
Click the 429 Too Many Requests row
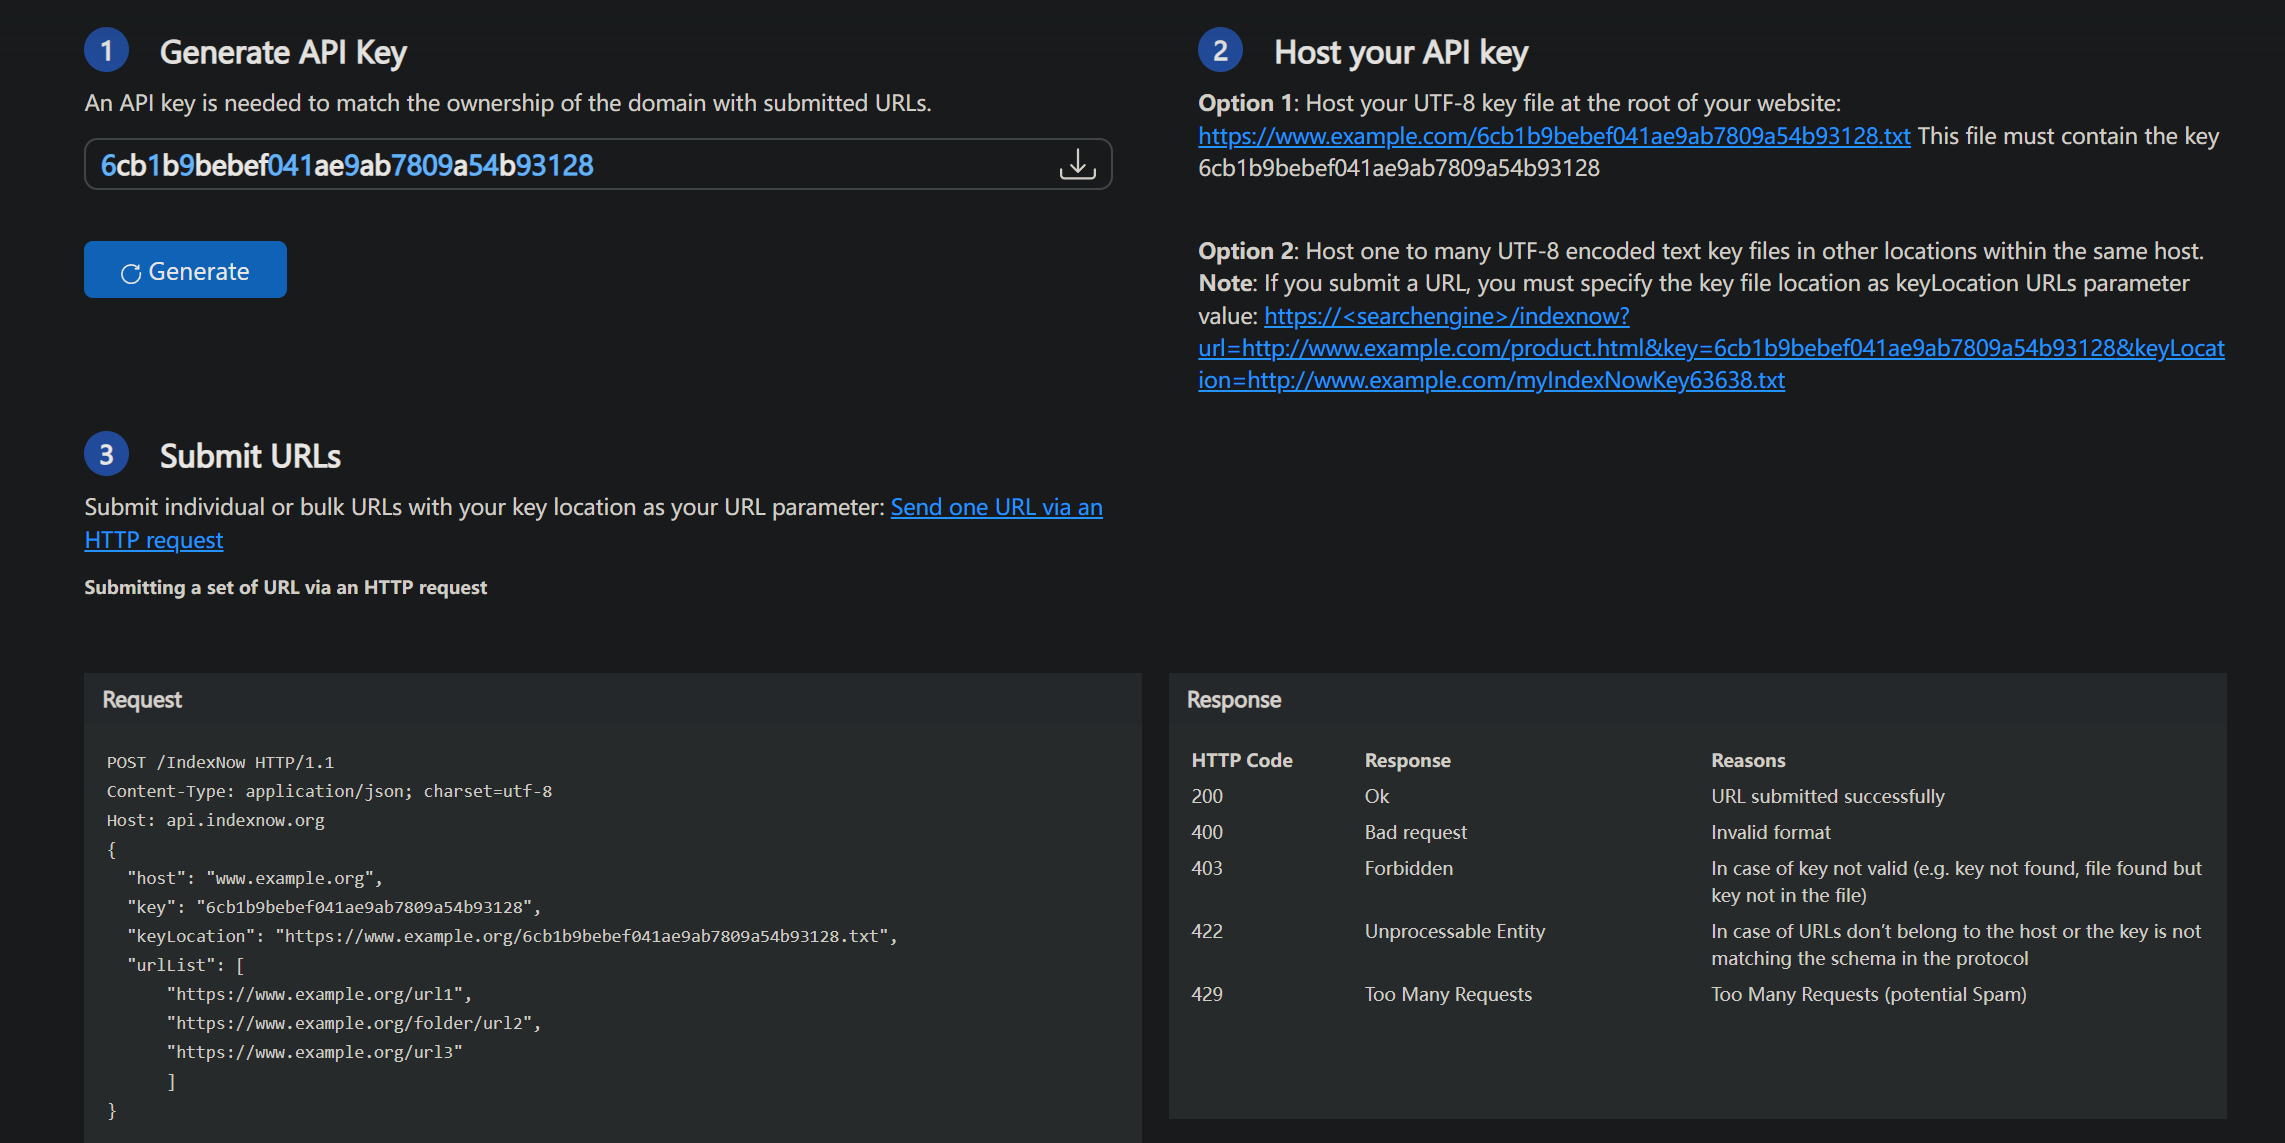click(x=1697, y=994)
